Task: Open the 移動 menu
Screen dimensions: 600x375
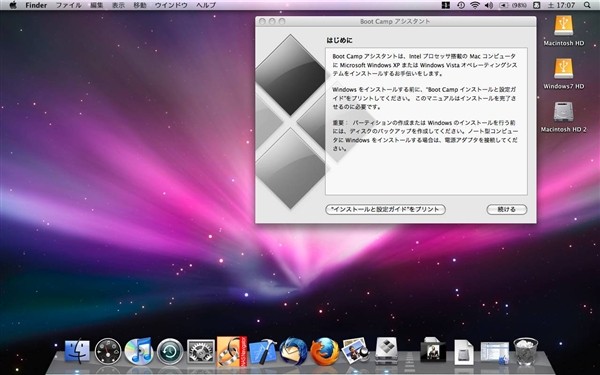Action: (x=140, y=5)
